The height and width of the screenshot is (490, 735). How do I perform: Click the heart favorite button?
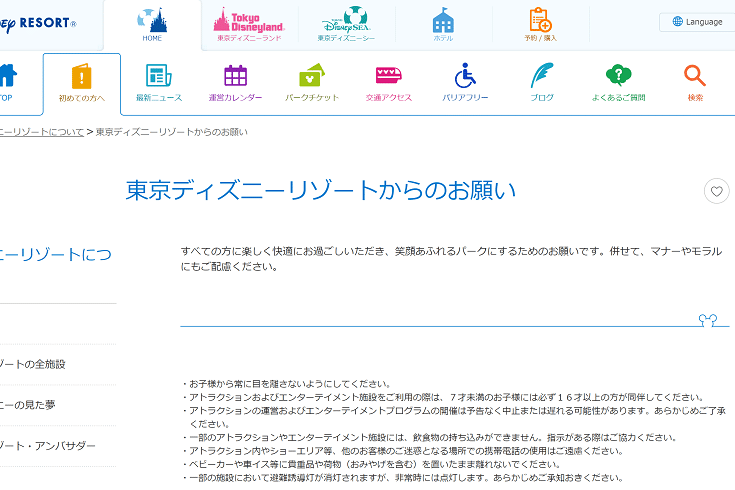click(x=716, y=191)
